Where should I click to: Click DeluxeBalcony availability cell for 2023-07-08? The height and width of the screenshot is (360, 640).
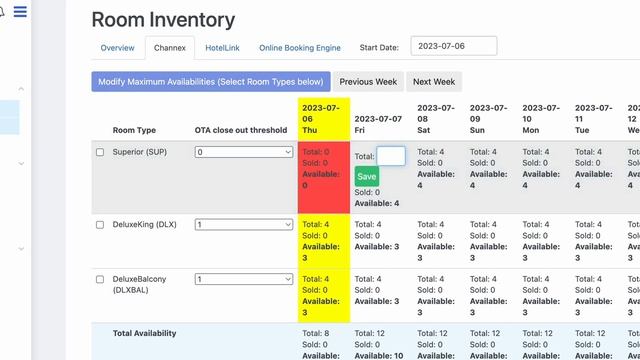coord(439,296)
